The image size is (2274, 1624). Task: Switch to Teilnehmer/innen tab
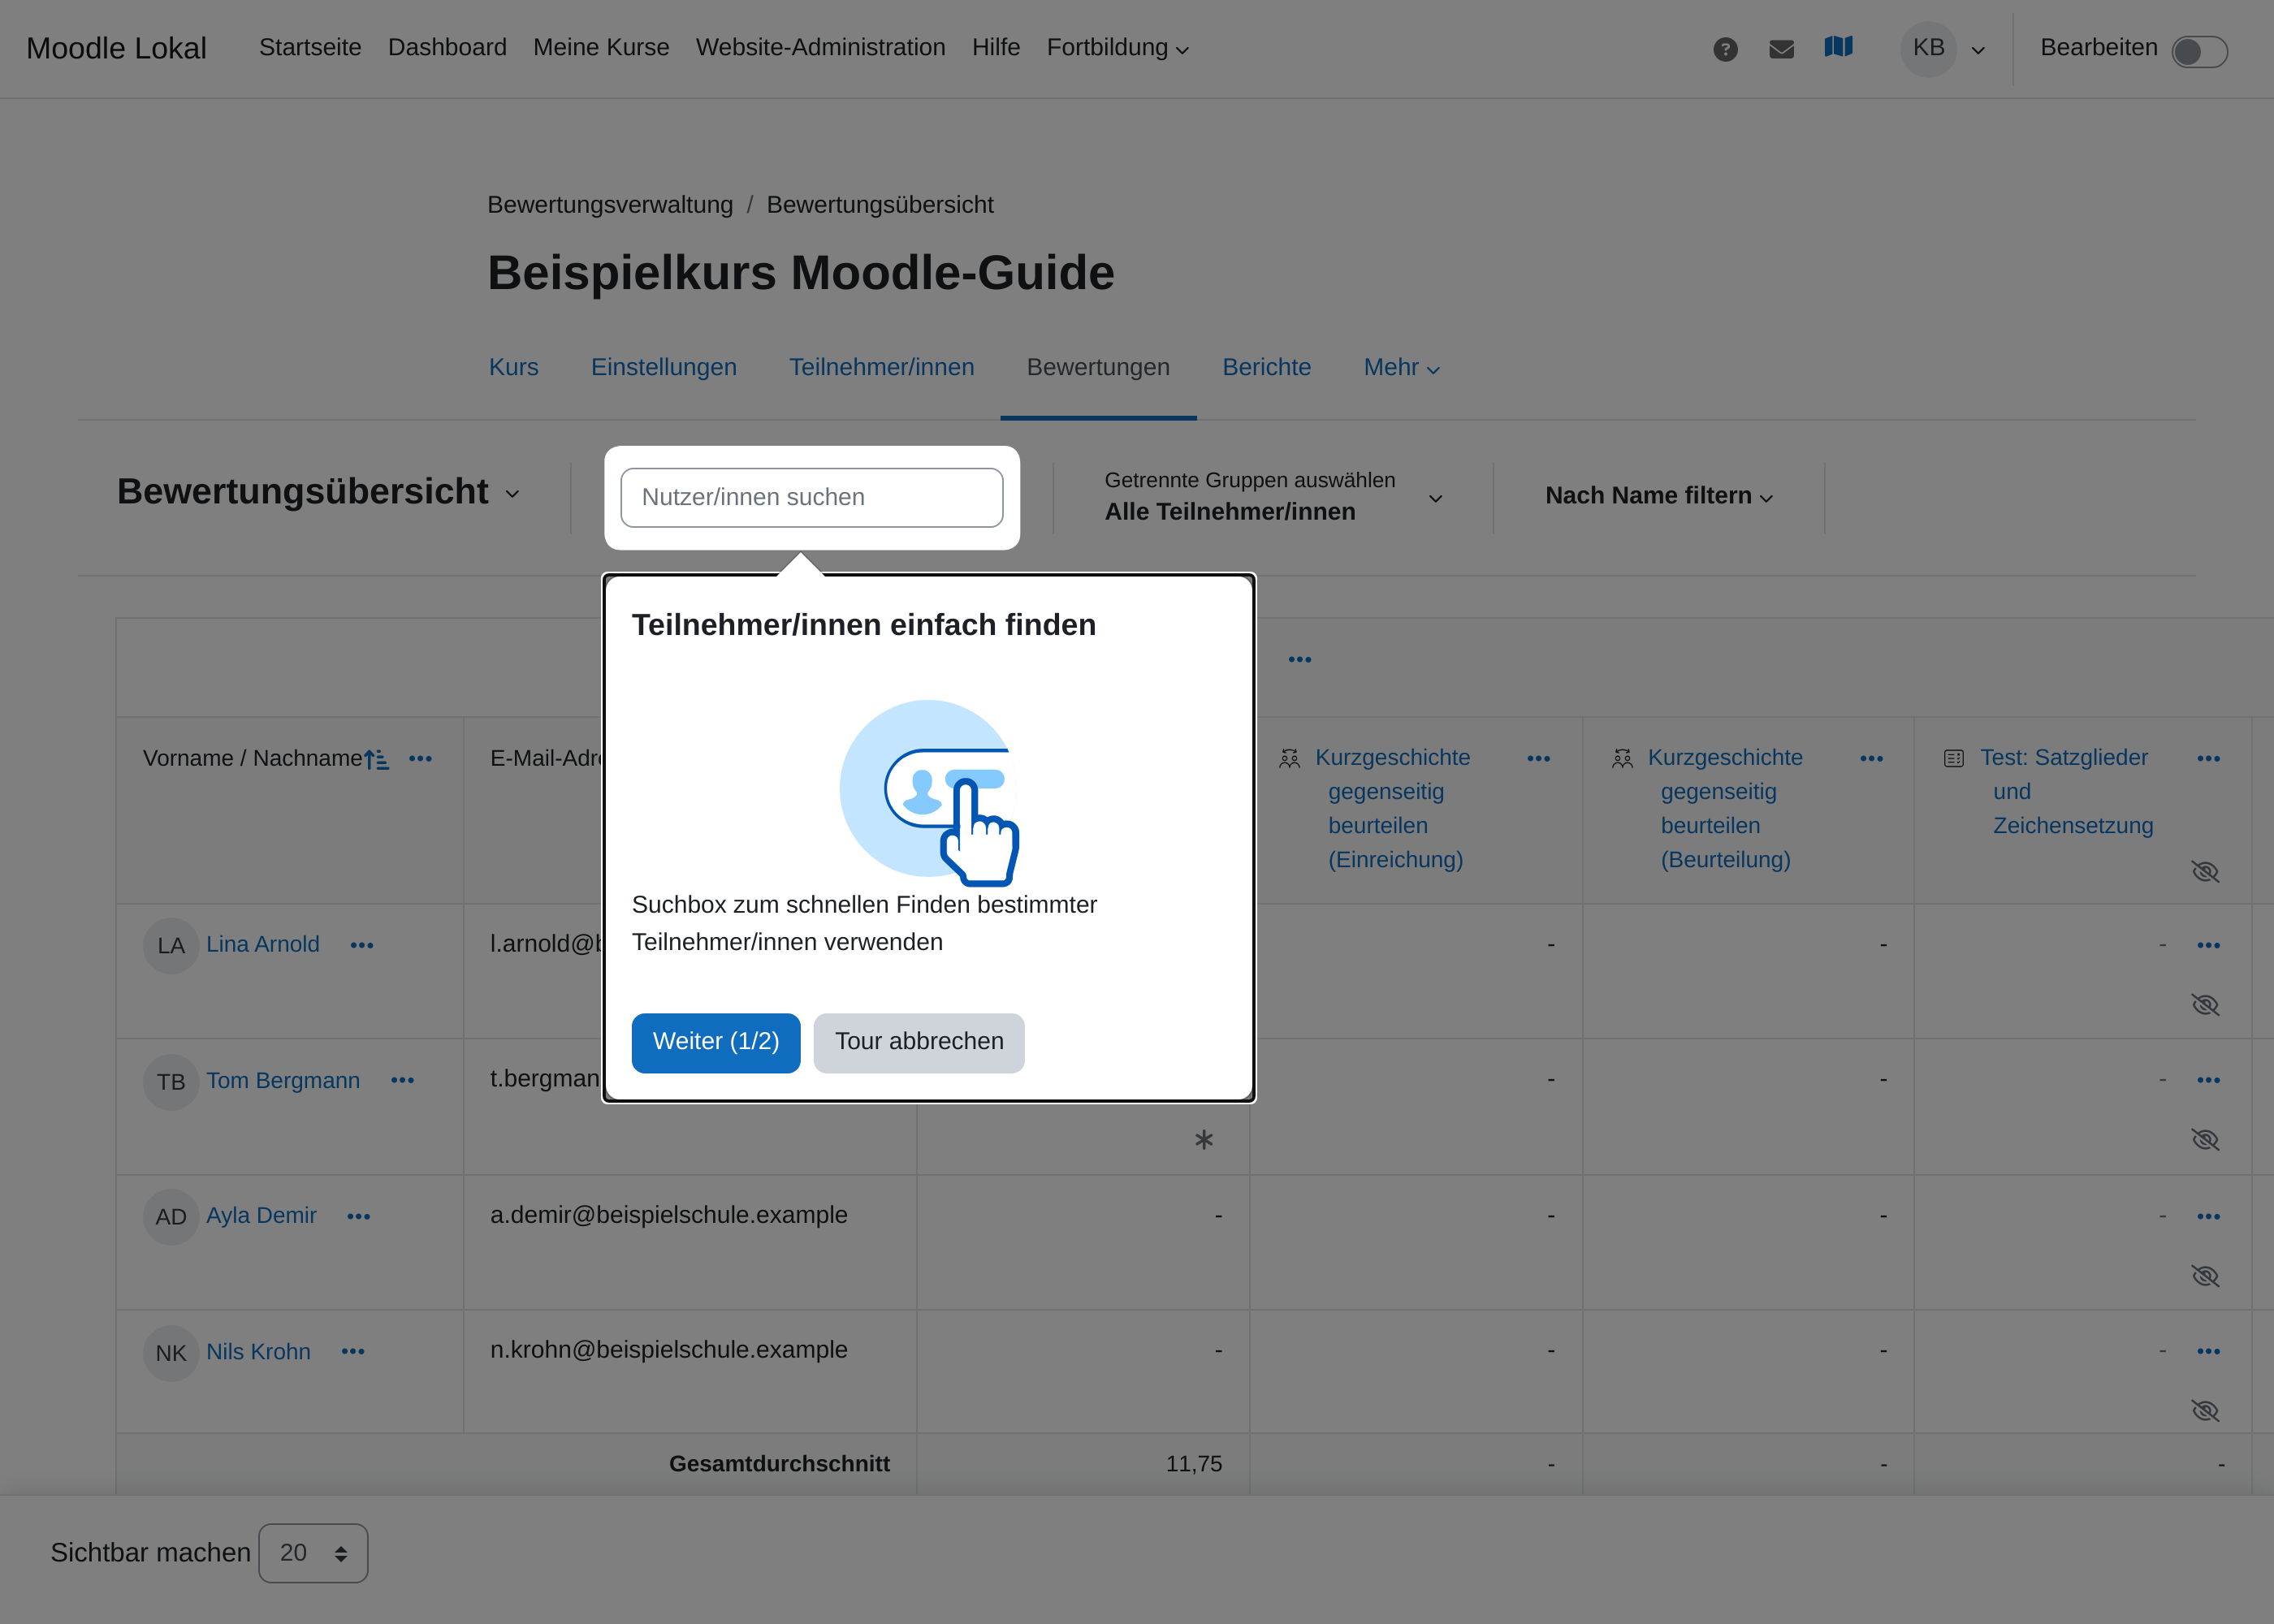[881, 367]
